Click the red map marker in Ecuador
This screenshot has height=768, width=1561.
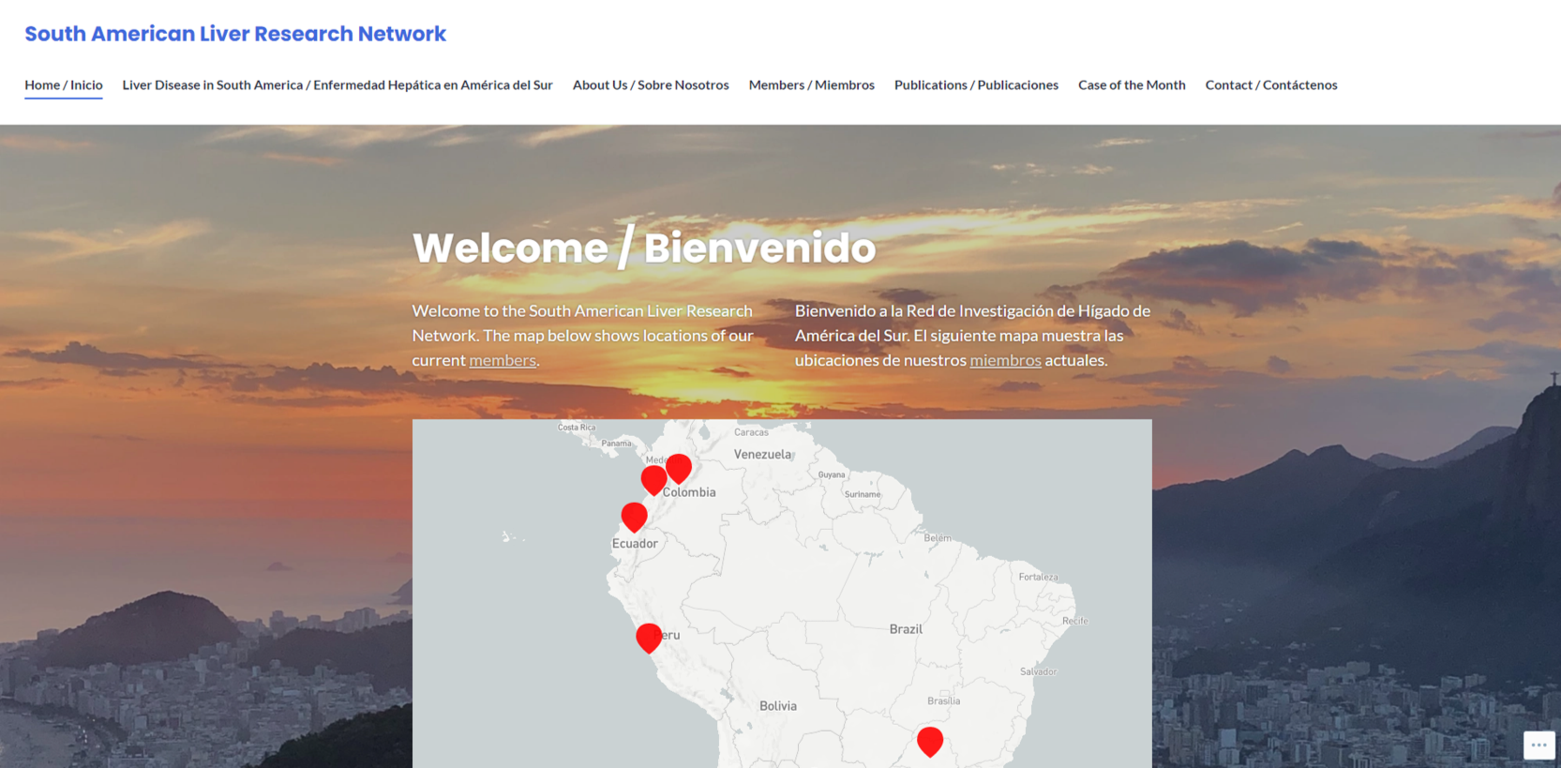[x=634, y=515]
